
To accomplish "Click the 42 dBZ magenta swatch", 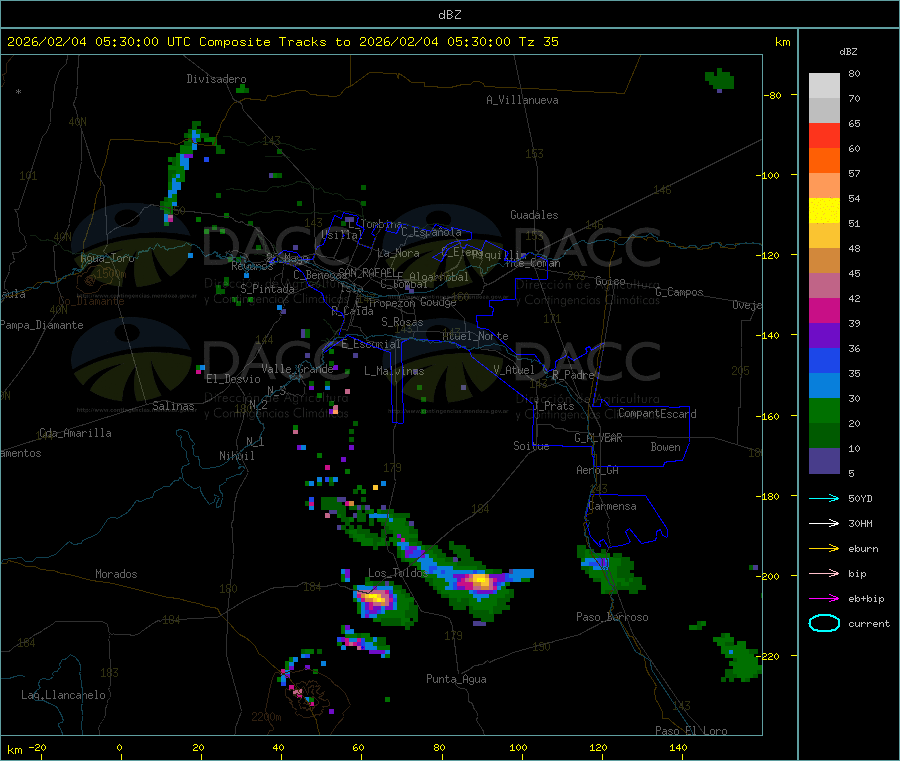I will (x=824, y=310).
